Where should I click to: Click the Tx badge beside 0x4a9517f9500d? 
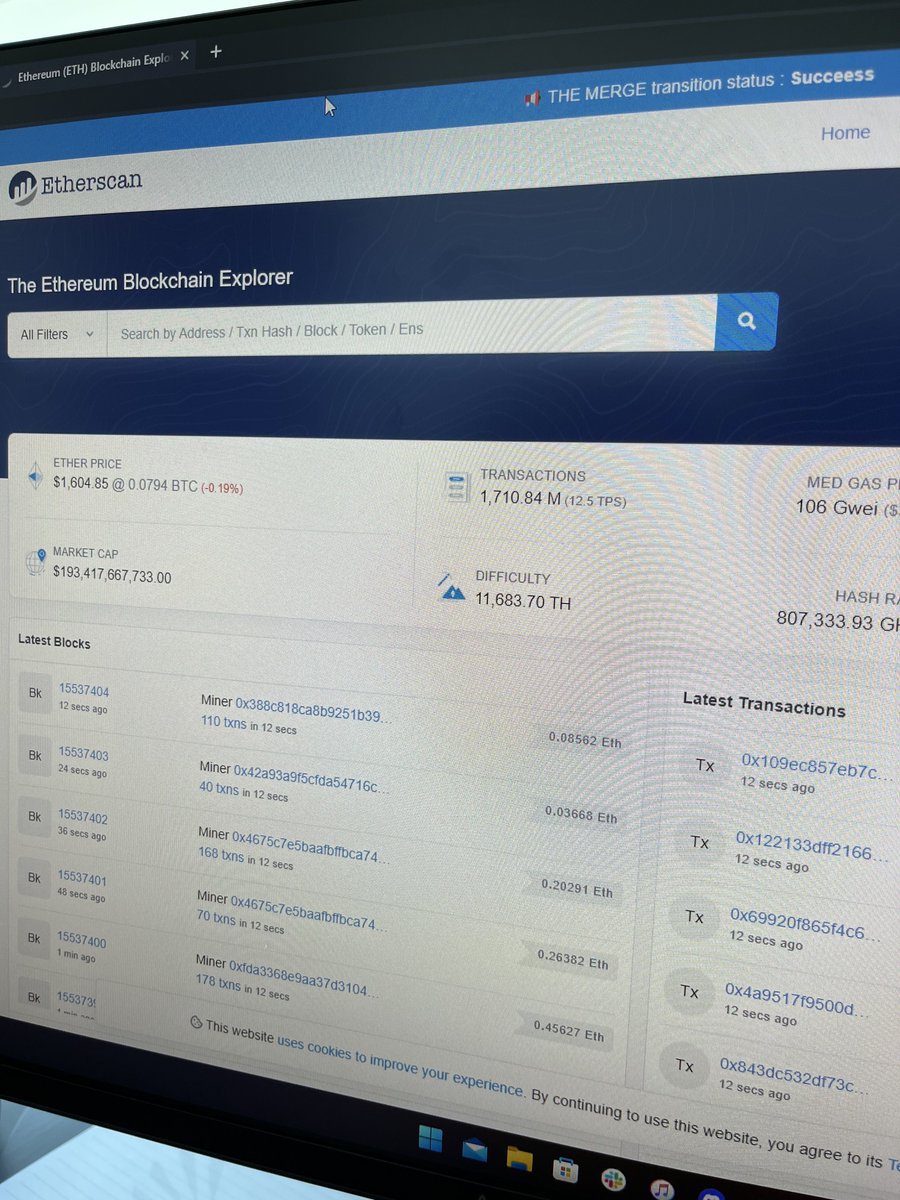689,991
